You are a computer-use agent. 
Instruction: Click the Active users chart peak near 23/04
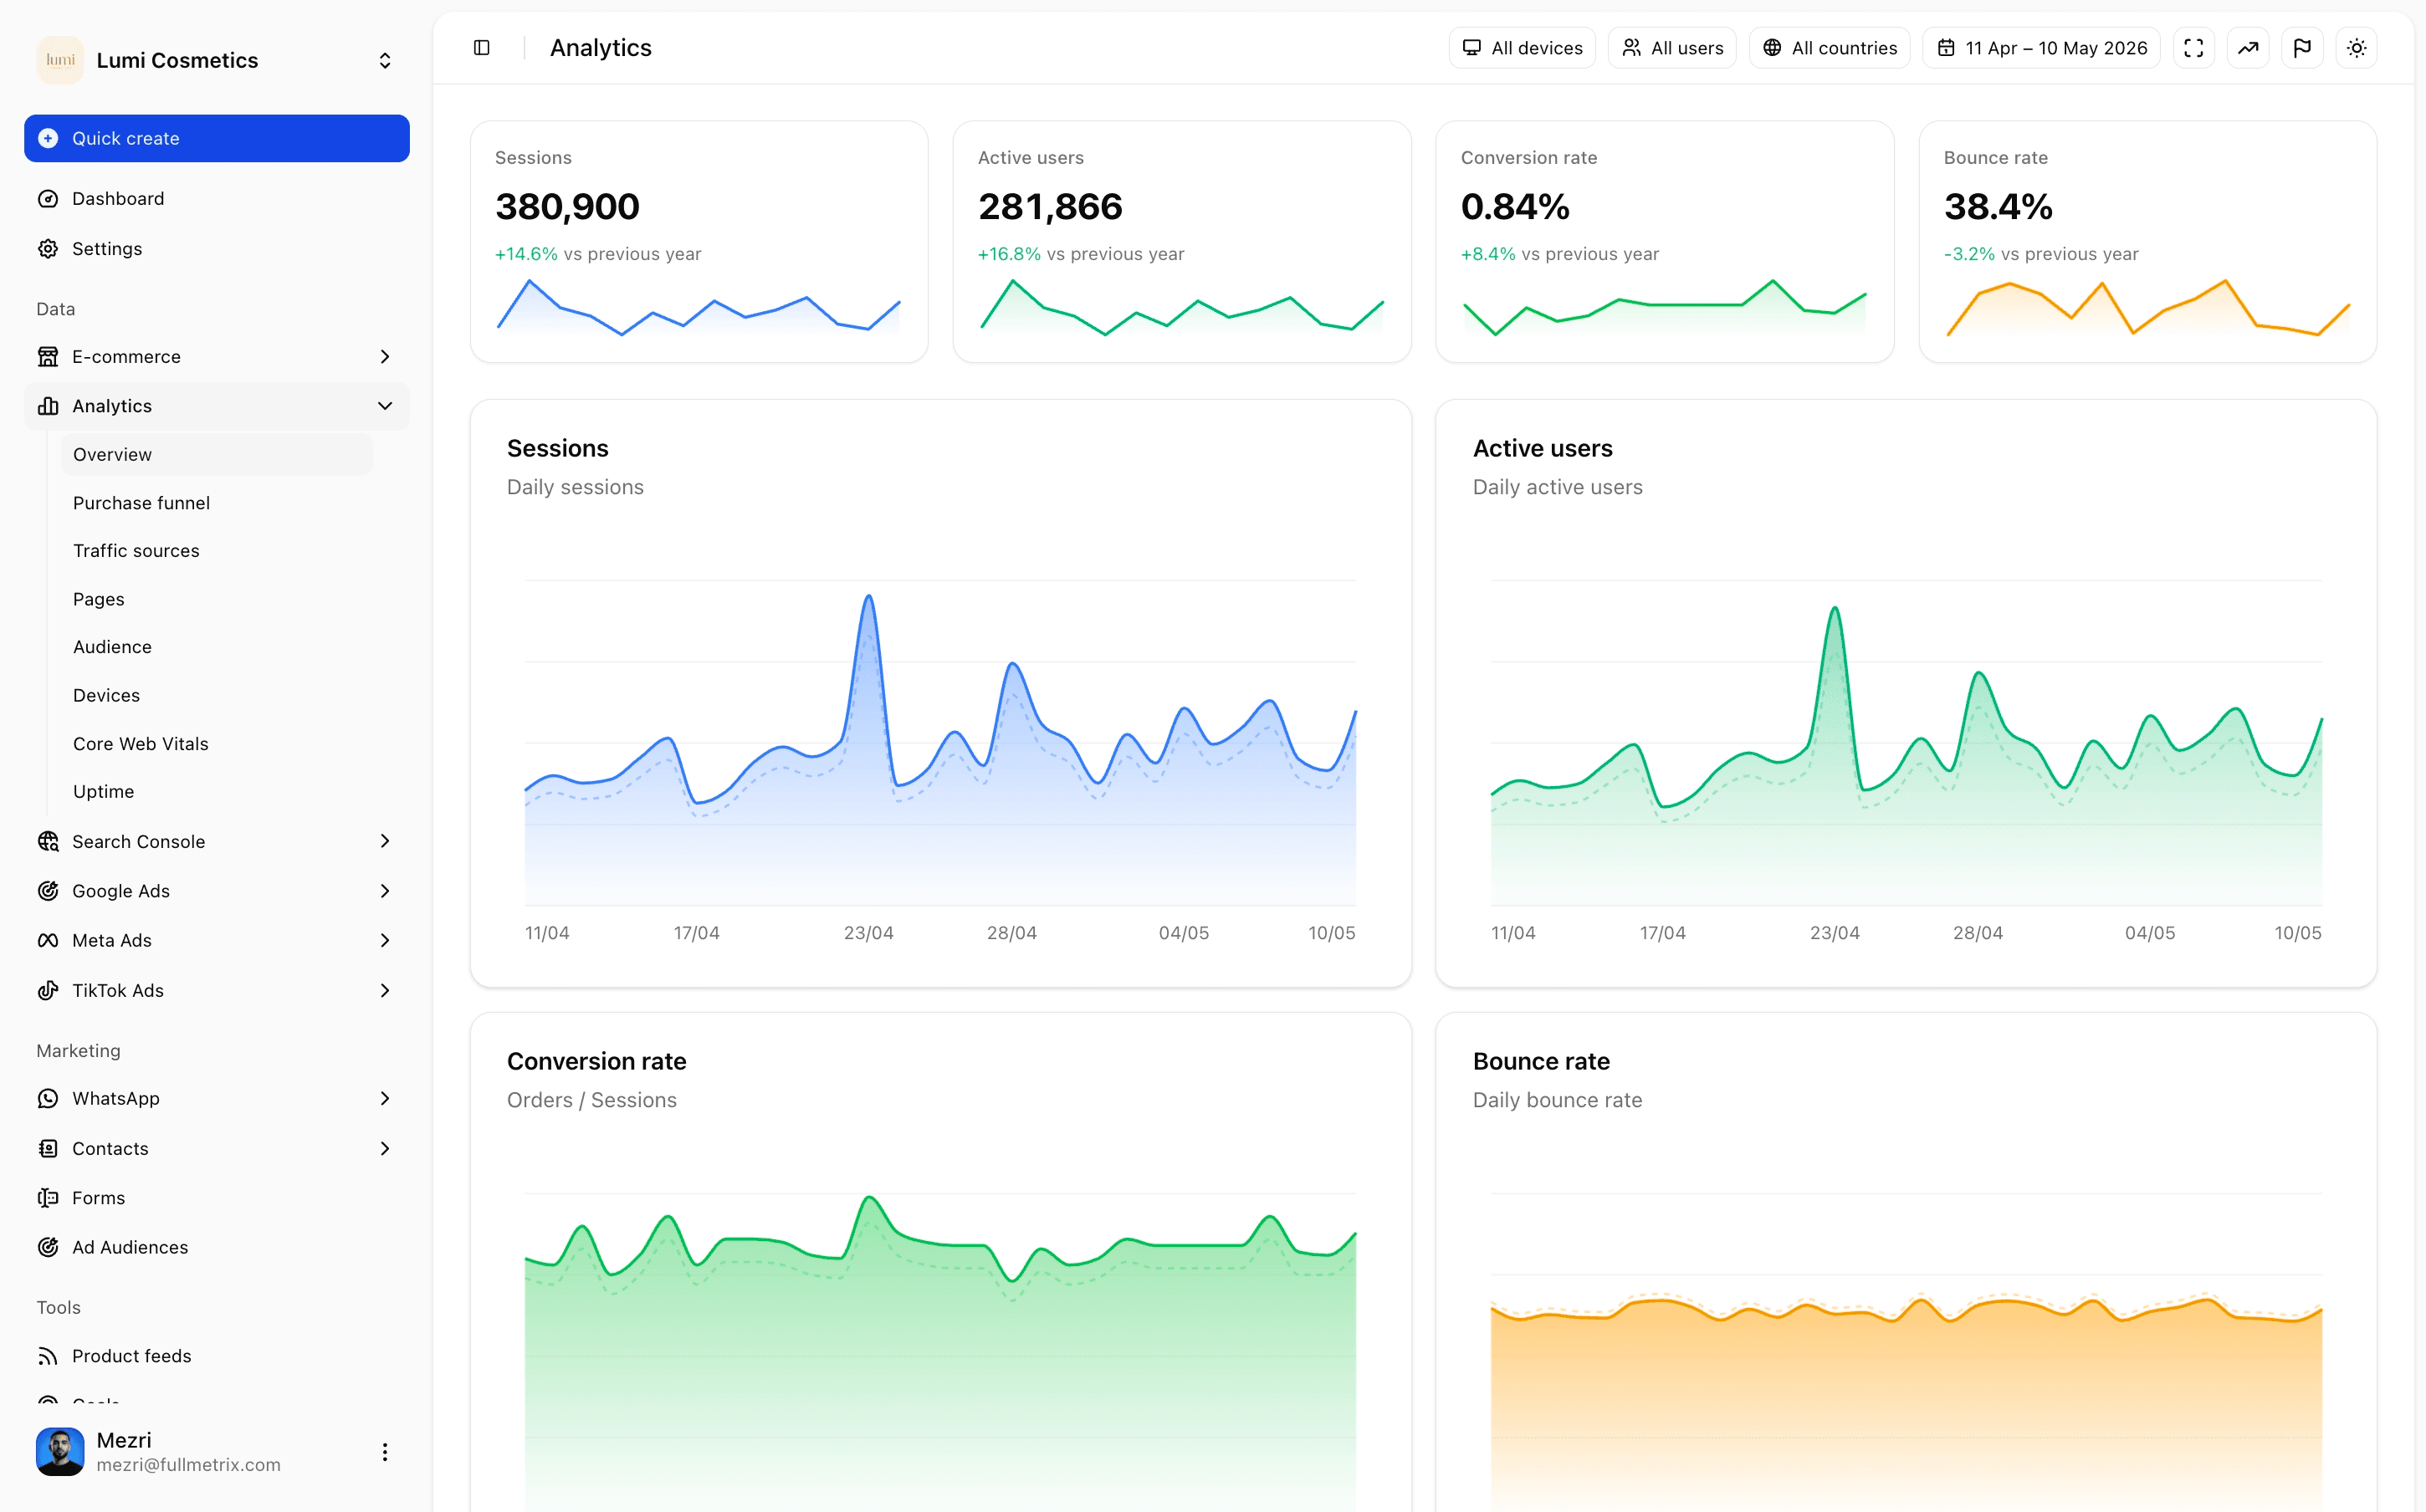click(1835, 609)
